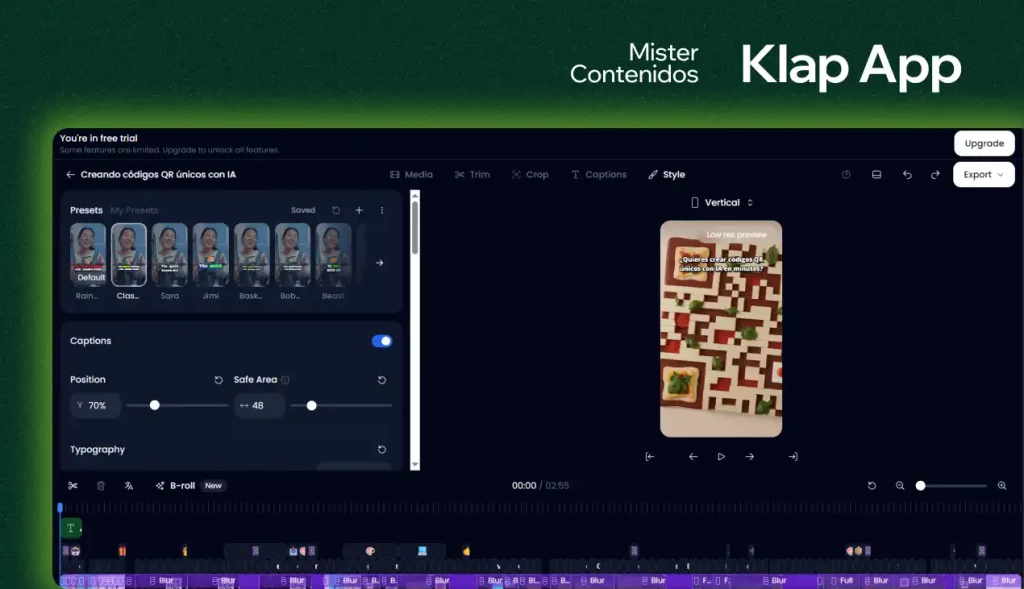Screen dimensions: 1024x589
Task: Redo the last action
Action: (935, 174)
